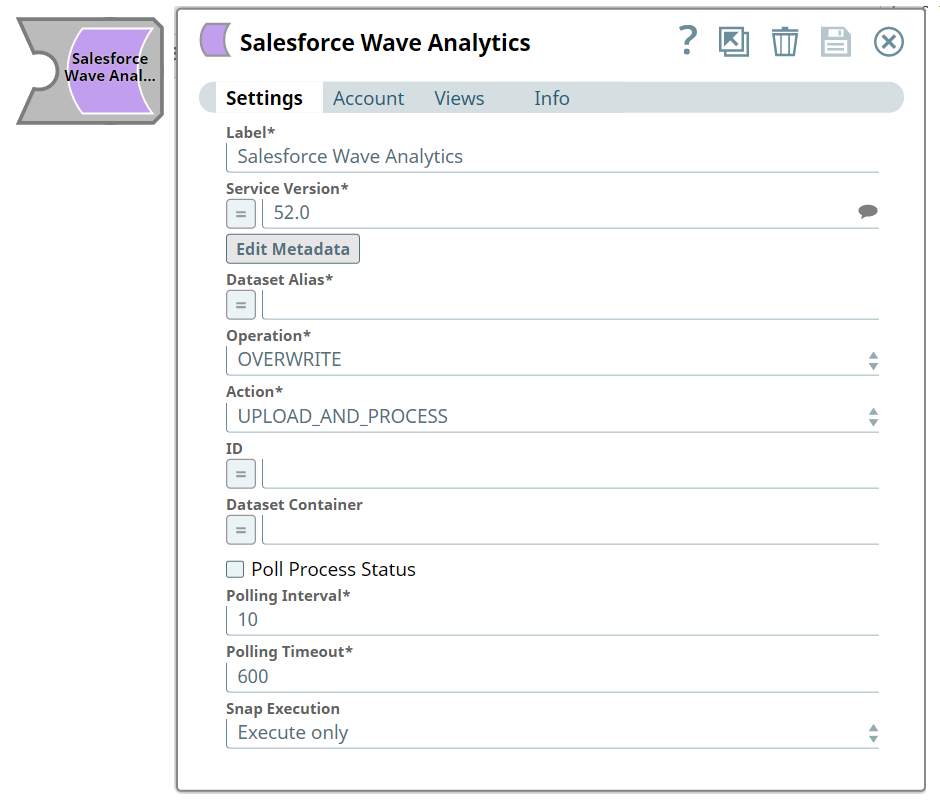
Task: Click into the Label input field
Action: (552, 156)
